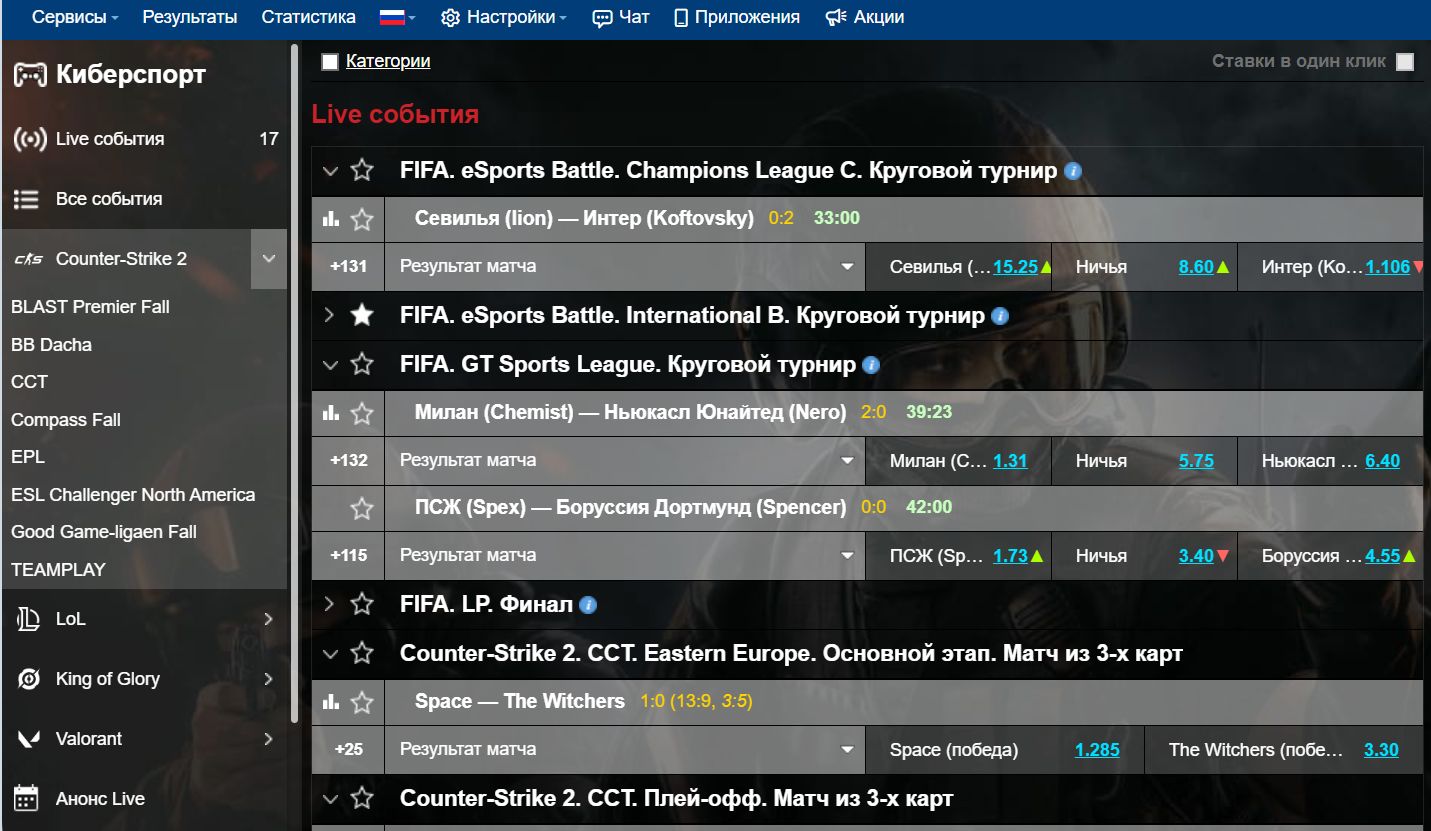
Task: Open the Сервисы menu
Action: pos(75,18)
